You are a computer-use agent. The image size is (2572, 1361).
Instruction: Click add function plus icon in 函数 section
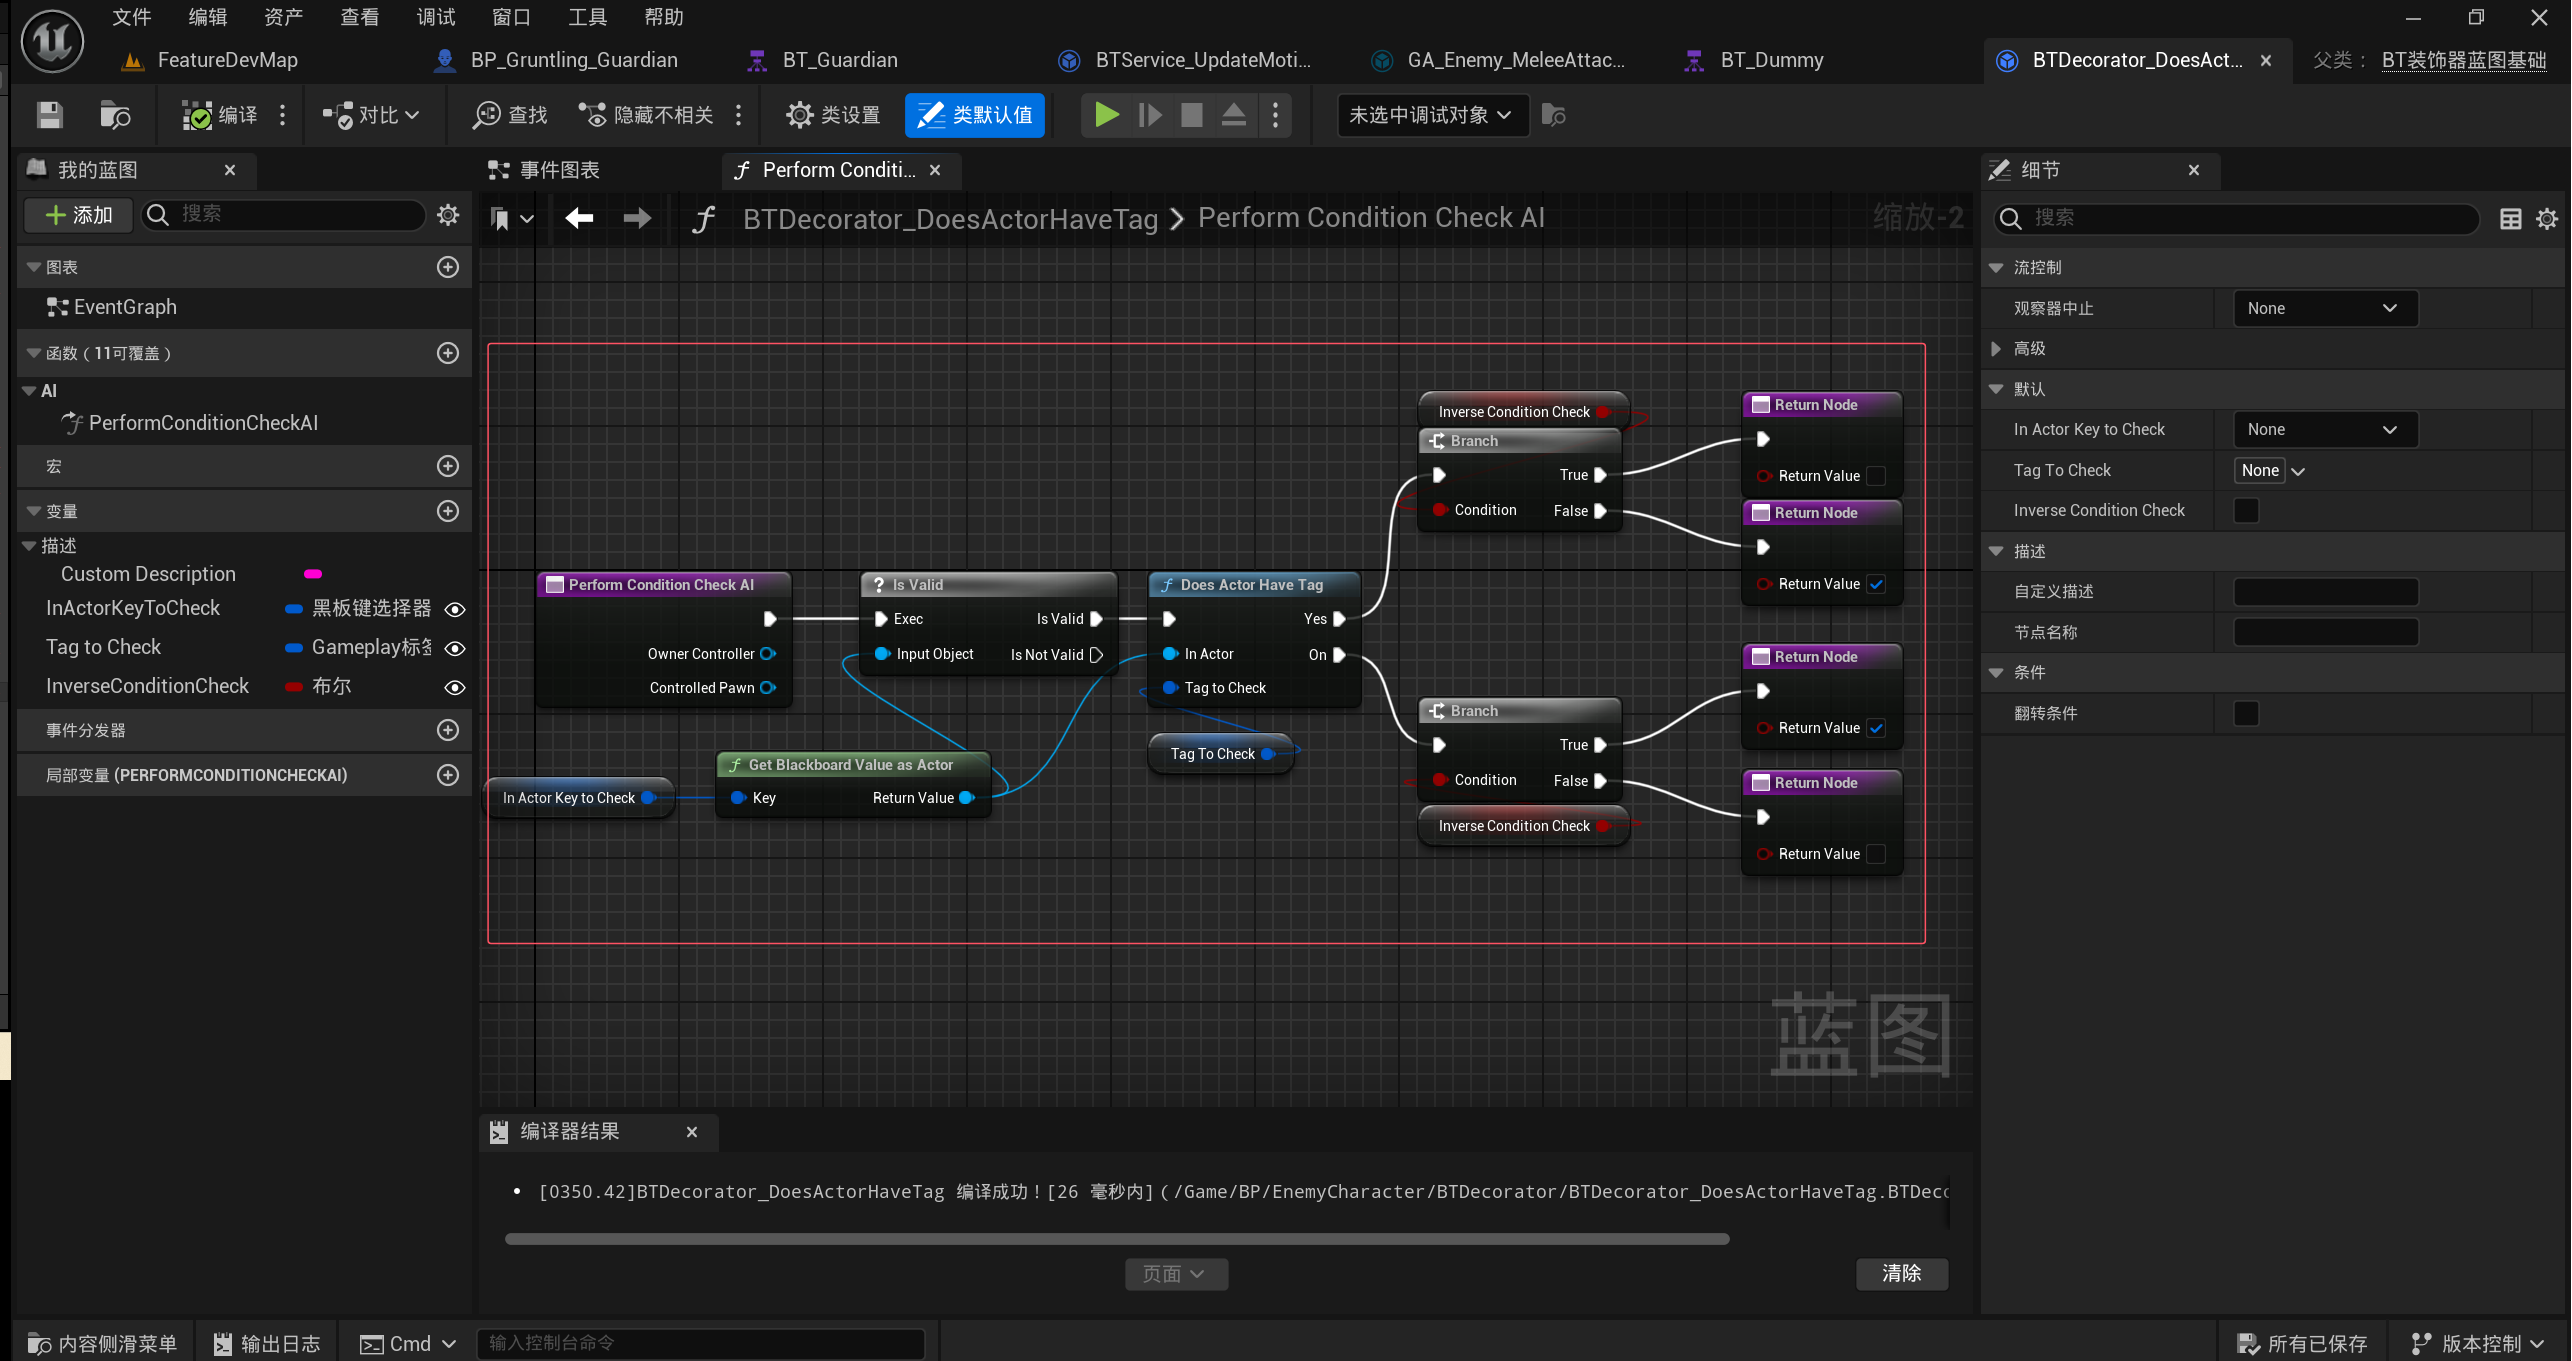(x=448, y=353)
